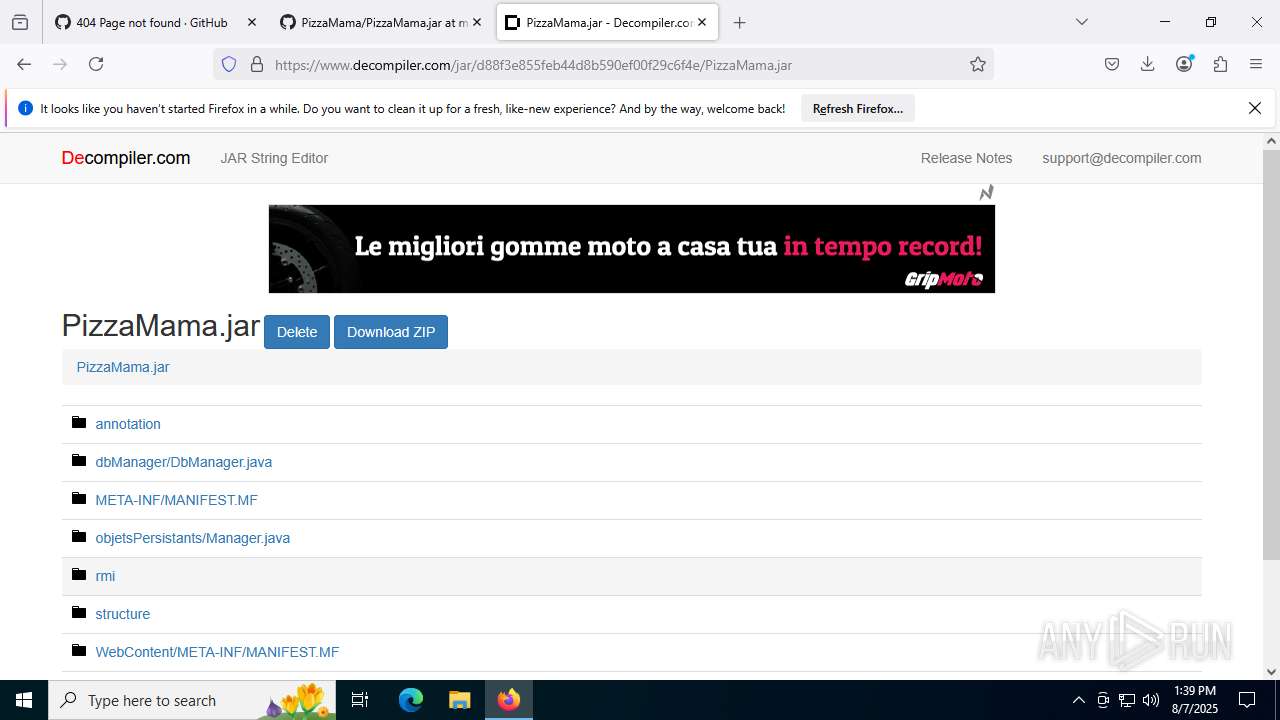Open Windows Start menu
Screen dimensions: 1280x720
coord(24,700)
